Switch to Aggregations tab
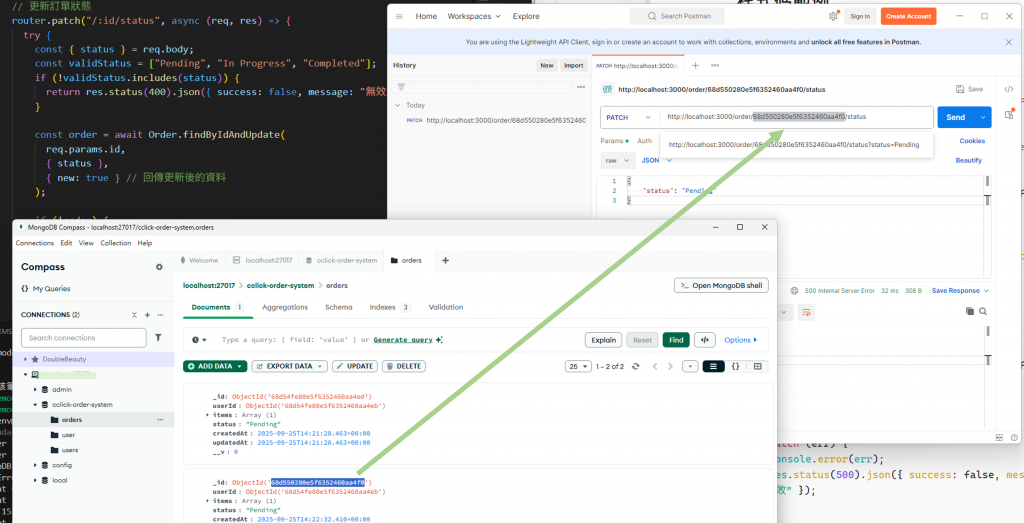The width and height of the screenshot is (1024, 523). point(285,307)
